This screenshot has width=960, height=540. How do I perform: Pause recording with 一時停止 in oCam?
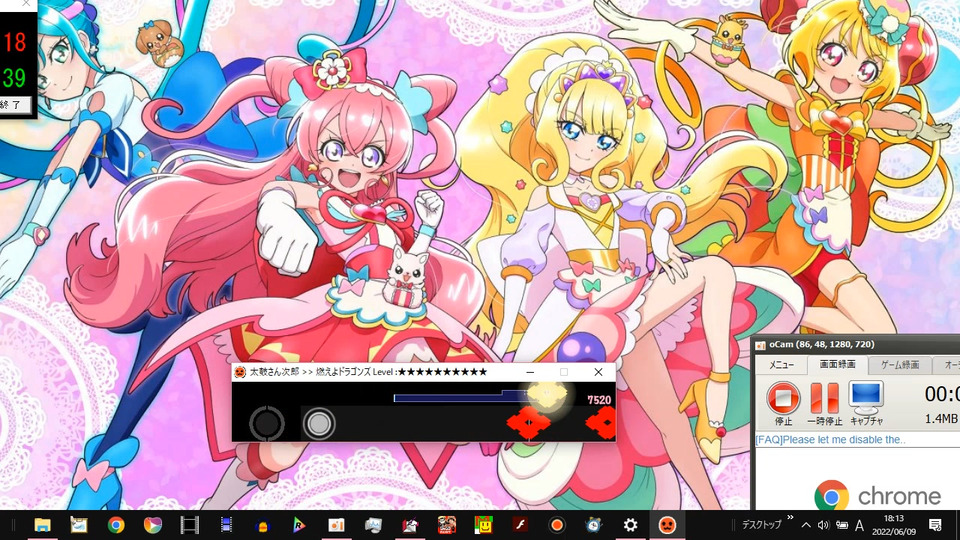click(x=824, y=403)
